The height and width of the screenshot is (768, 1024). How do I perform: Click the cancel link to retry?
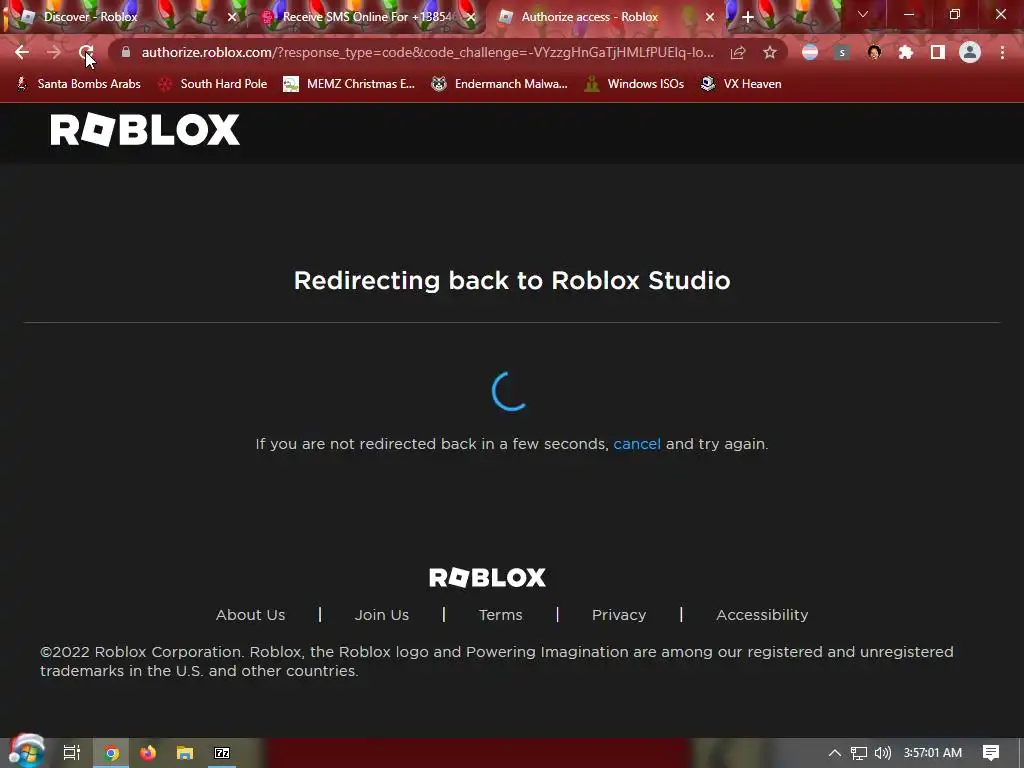pyautogui.click(x=637, y=444)
